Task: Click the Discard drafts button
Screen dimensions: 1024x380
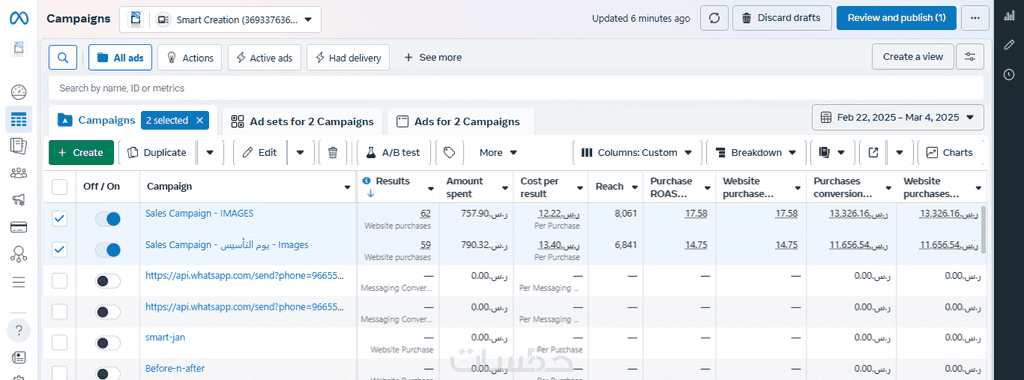Action: pyautogui.click(x=782, y=18)
